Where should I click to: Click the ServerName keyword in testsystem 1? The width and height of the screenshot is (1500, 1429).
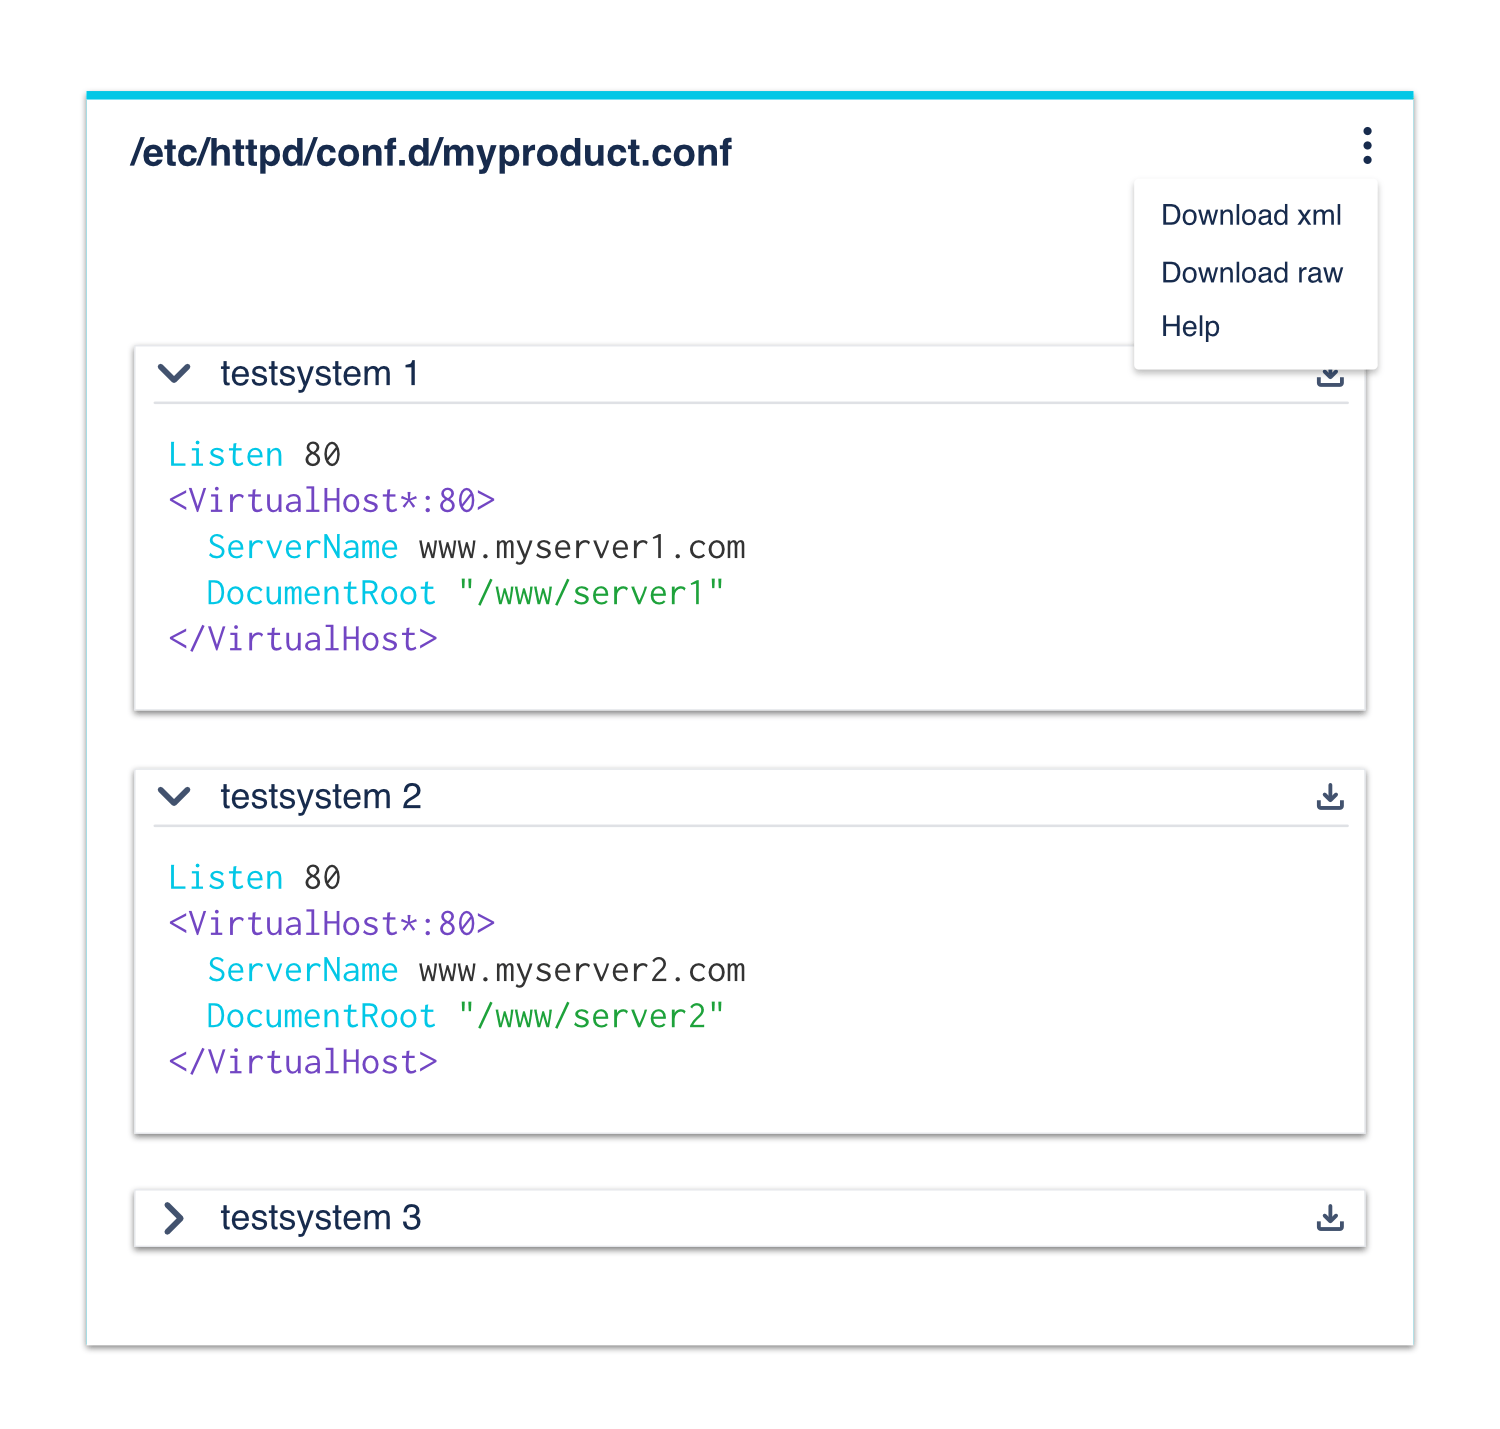302,548
